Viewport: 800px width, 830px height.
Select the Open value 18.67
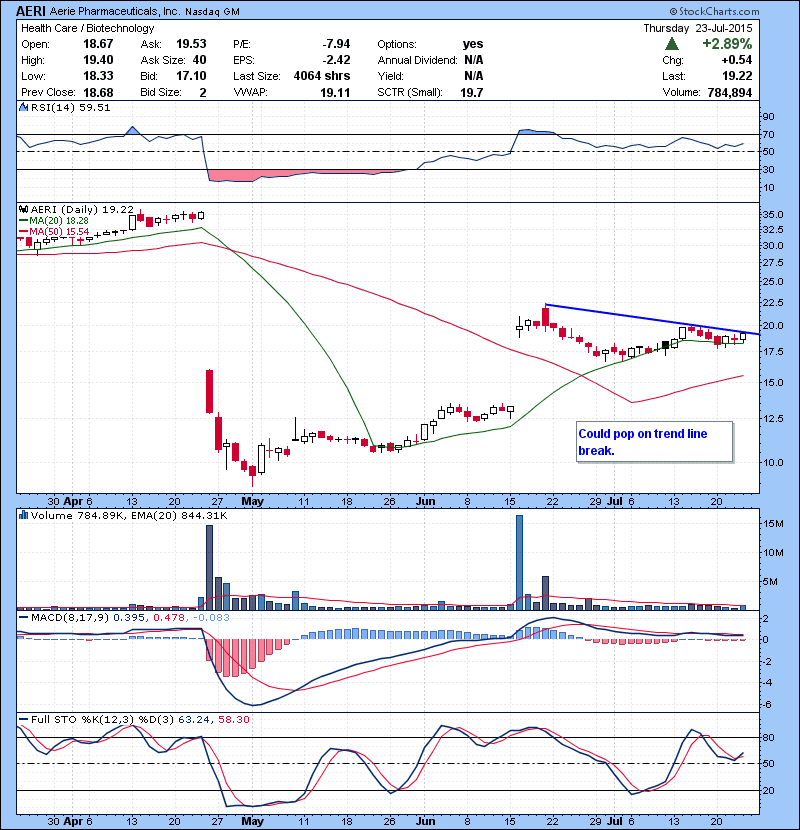(98, 44)
